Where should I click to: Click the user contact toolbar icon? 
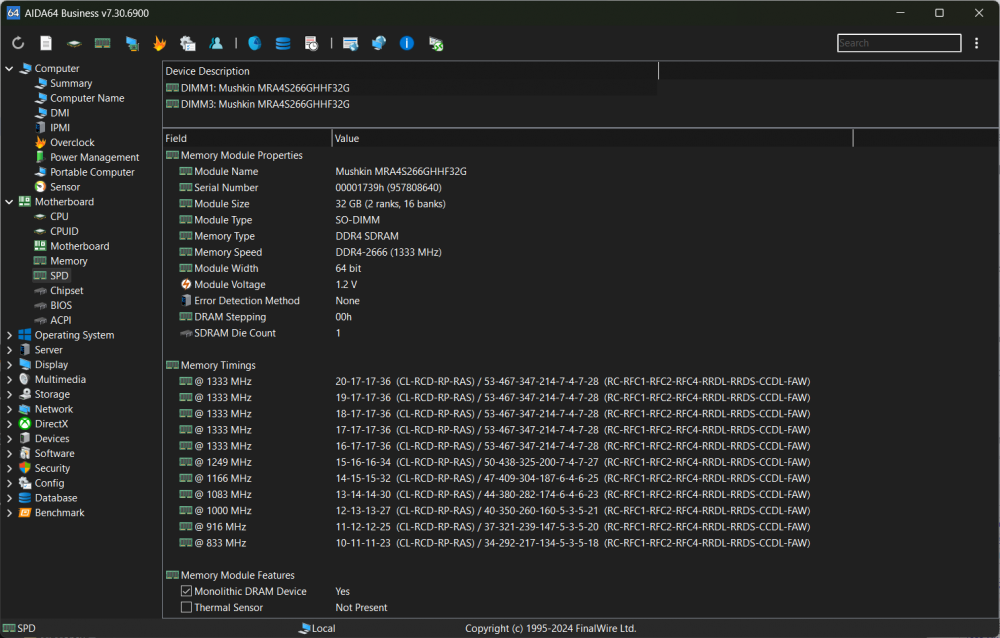(x=216, y=43)
